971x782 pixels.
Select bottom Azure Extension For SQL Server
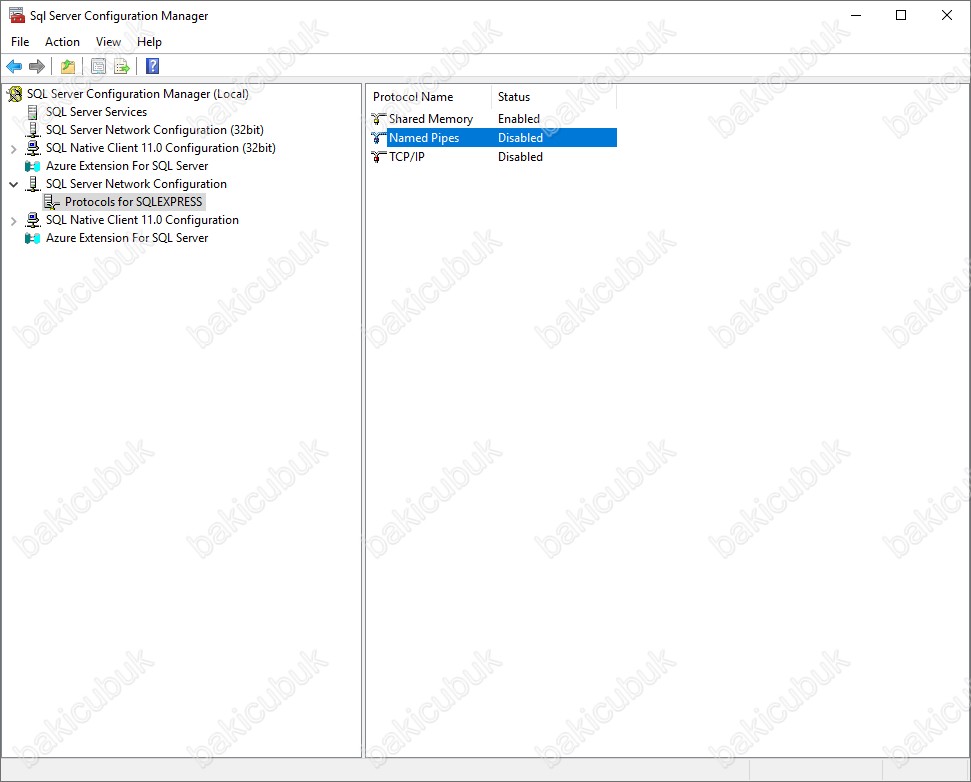127,238
